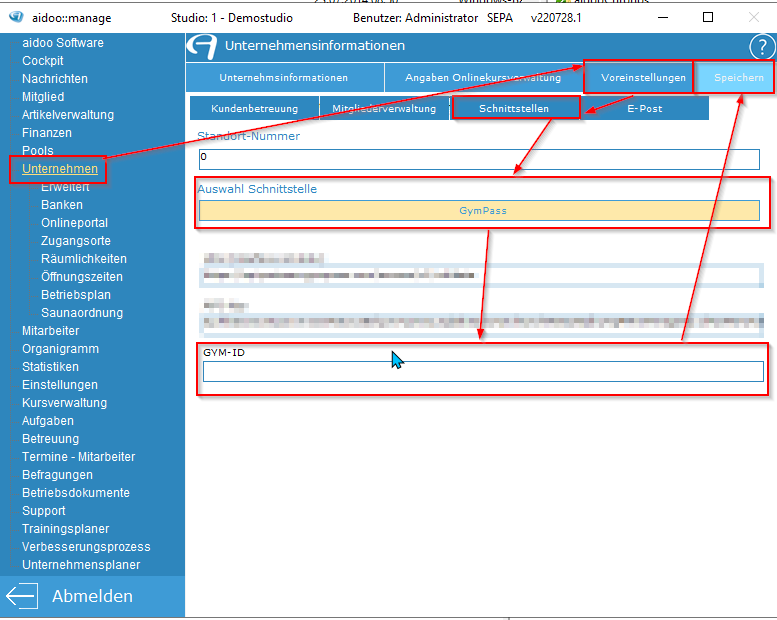Open Saunaordnung under Unternehmen

click(x=82, y=313)
